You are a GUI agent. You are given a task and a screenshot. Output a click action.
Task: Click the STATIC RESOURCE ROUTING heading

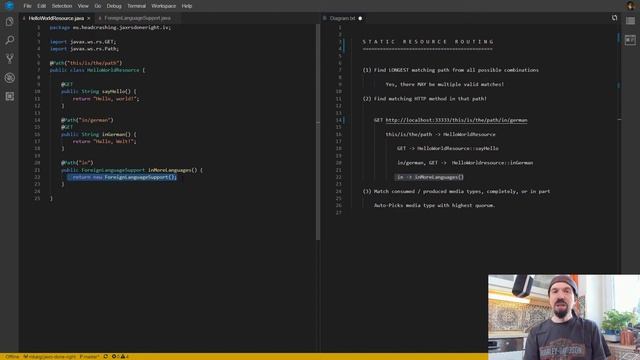coord(428,42)
